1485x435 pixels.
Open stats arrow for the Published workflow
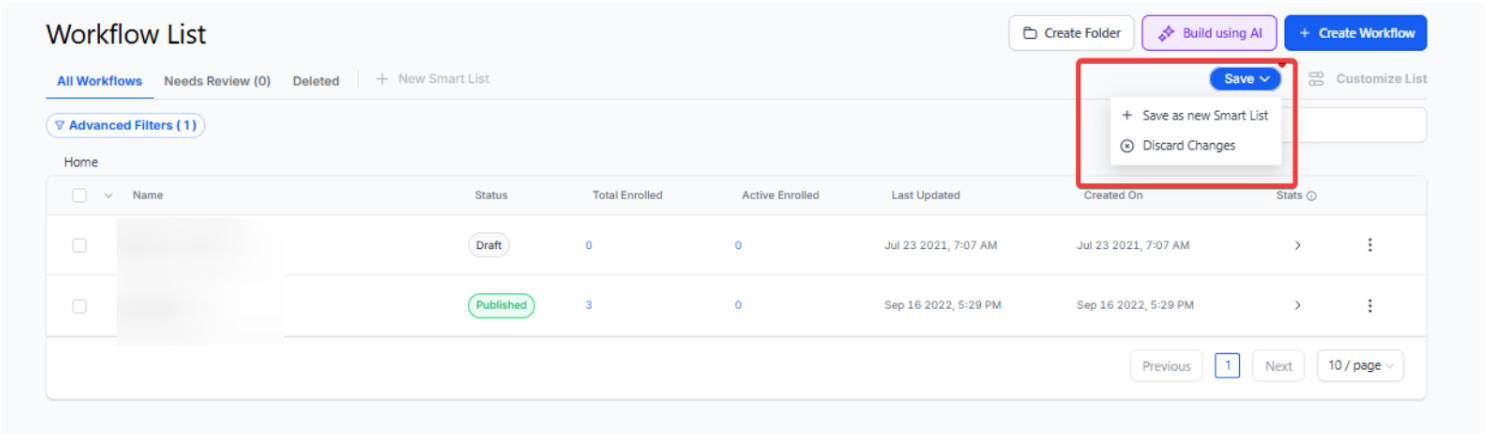click(x=1297, y=306)
